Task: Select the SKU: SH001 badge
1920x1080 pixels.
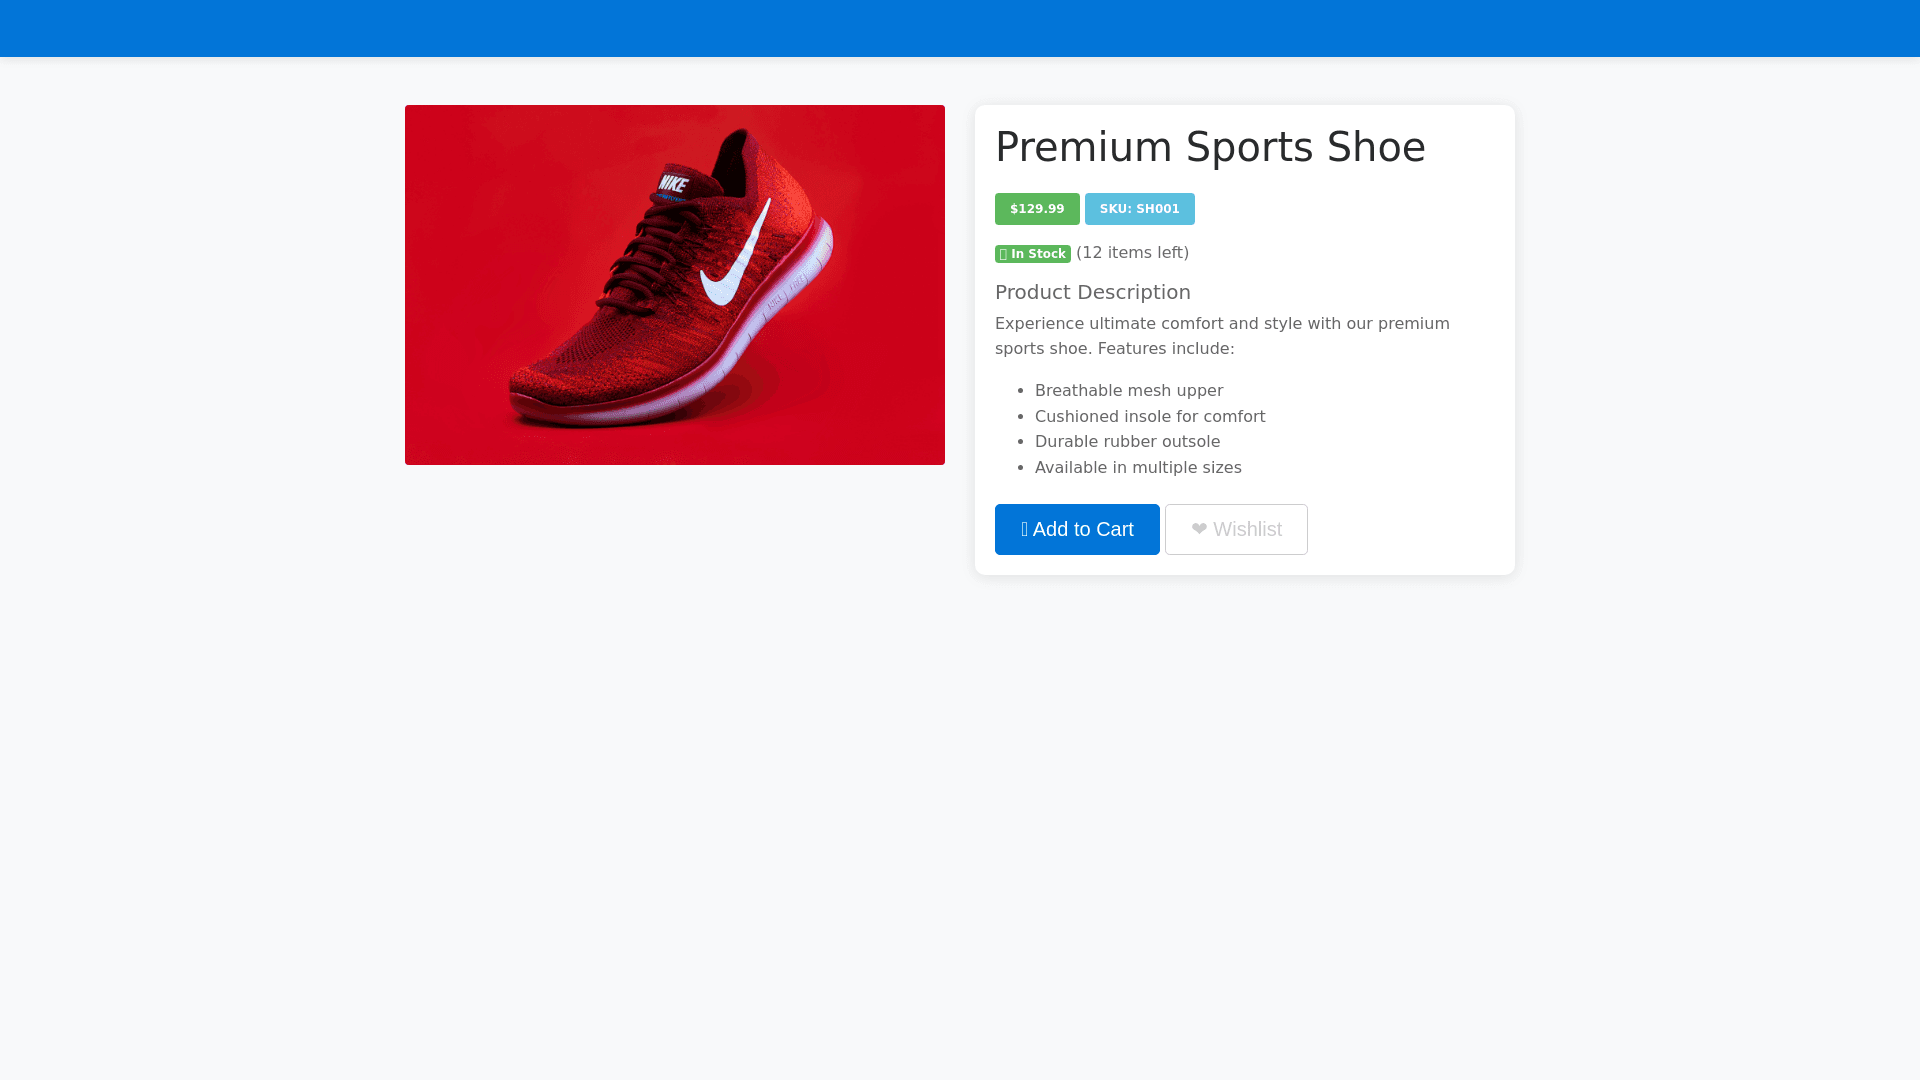Action: click(x=1139, y=209)
